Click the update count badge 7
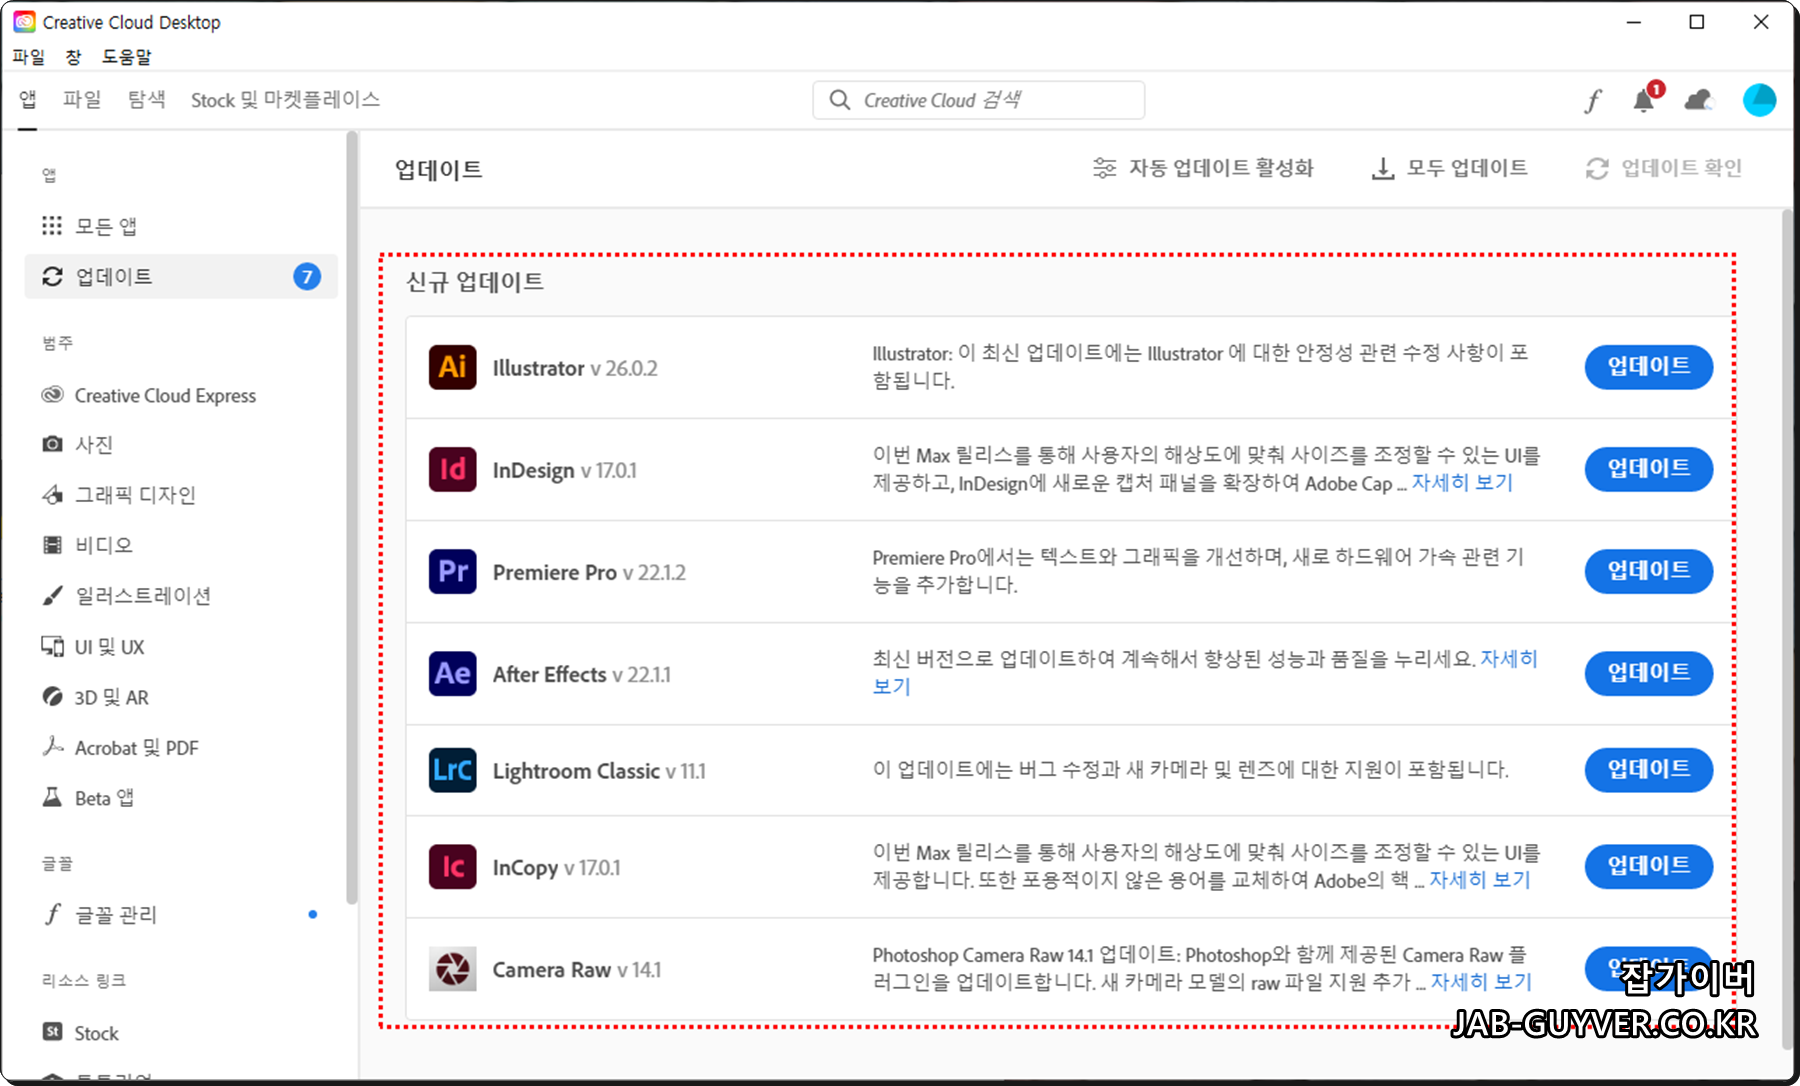Screen dimensions: 1800x1086 (x=307, y=276)
